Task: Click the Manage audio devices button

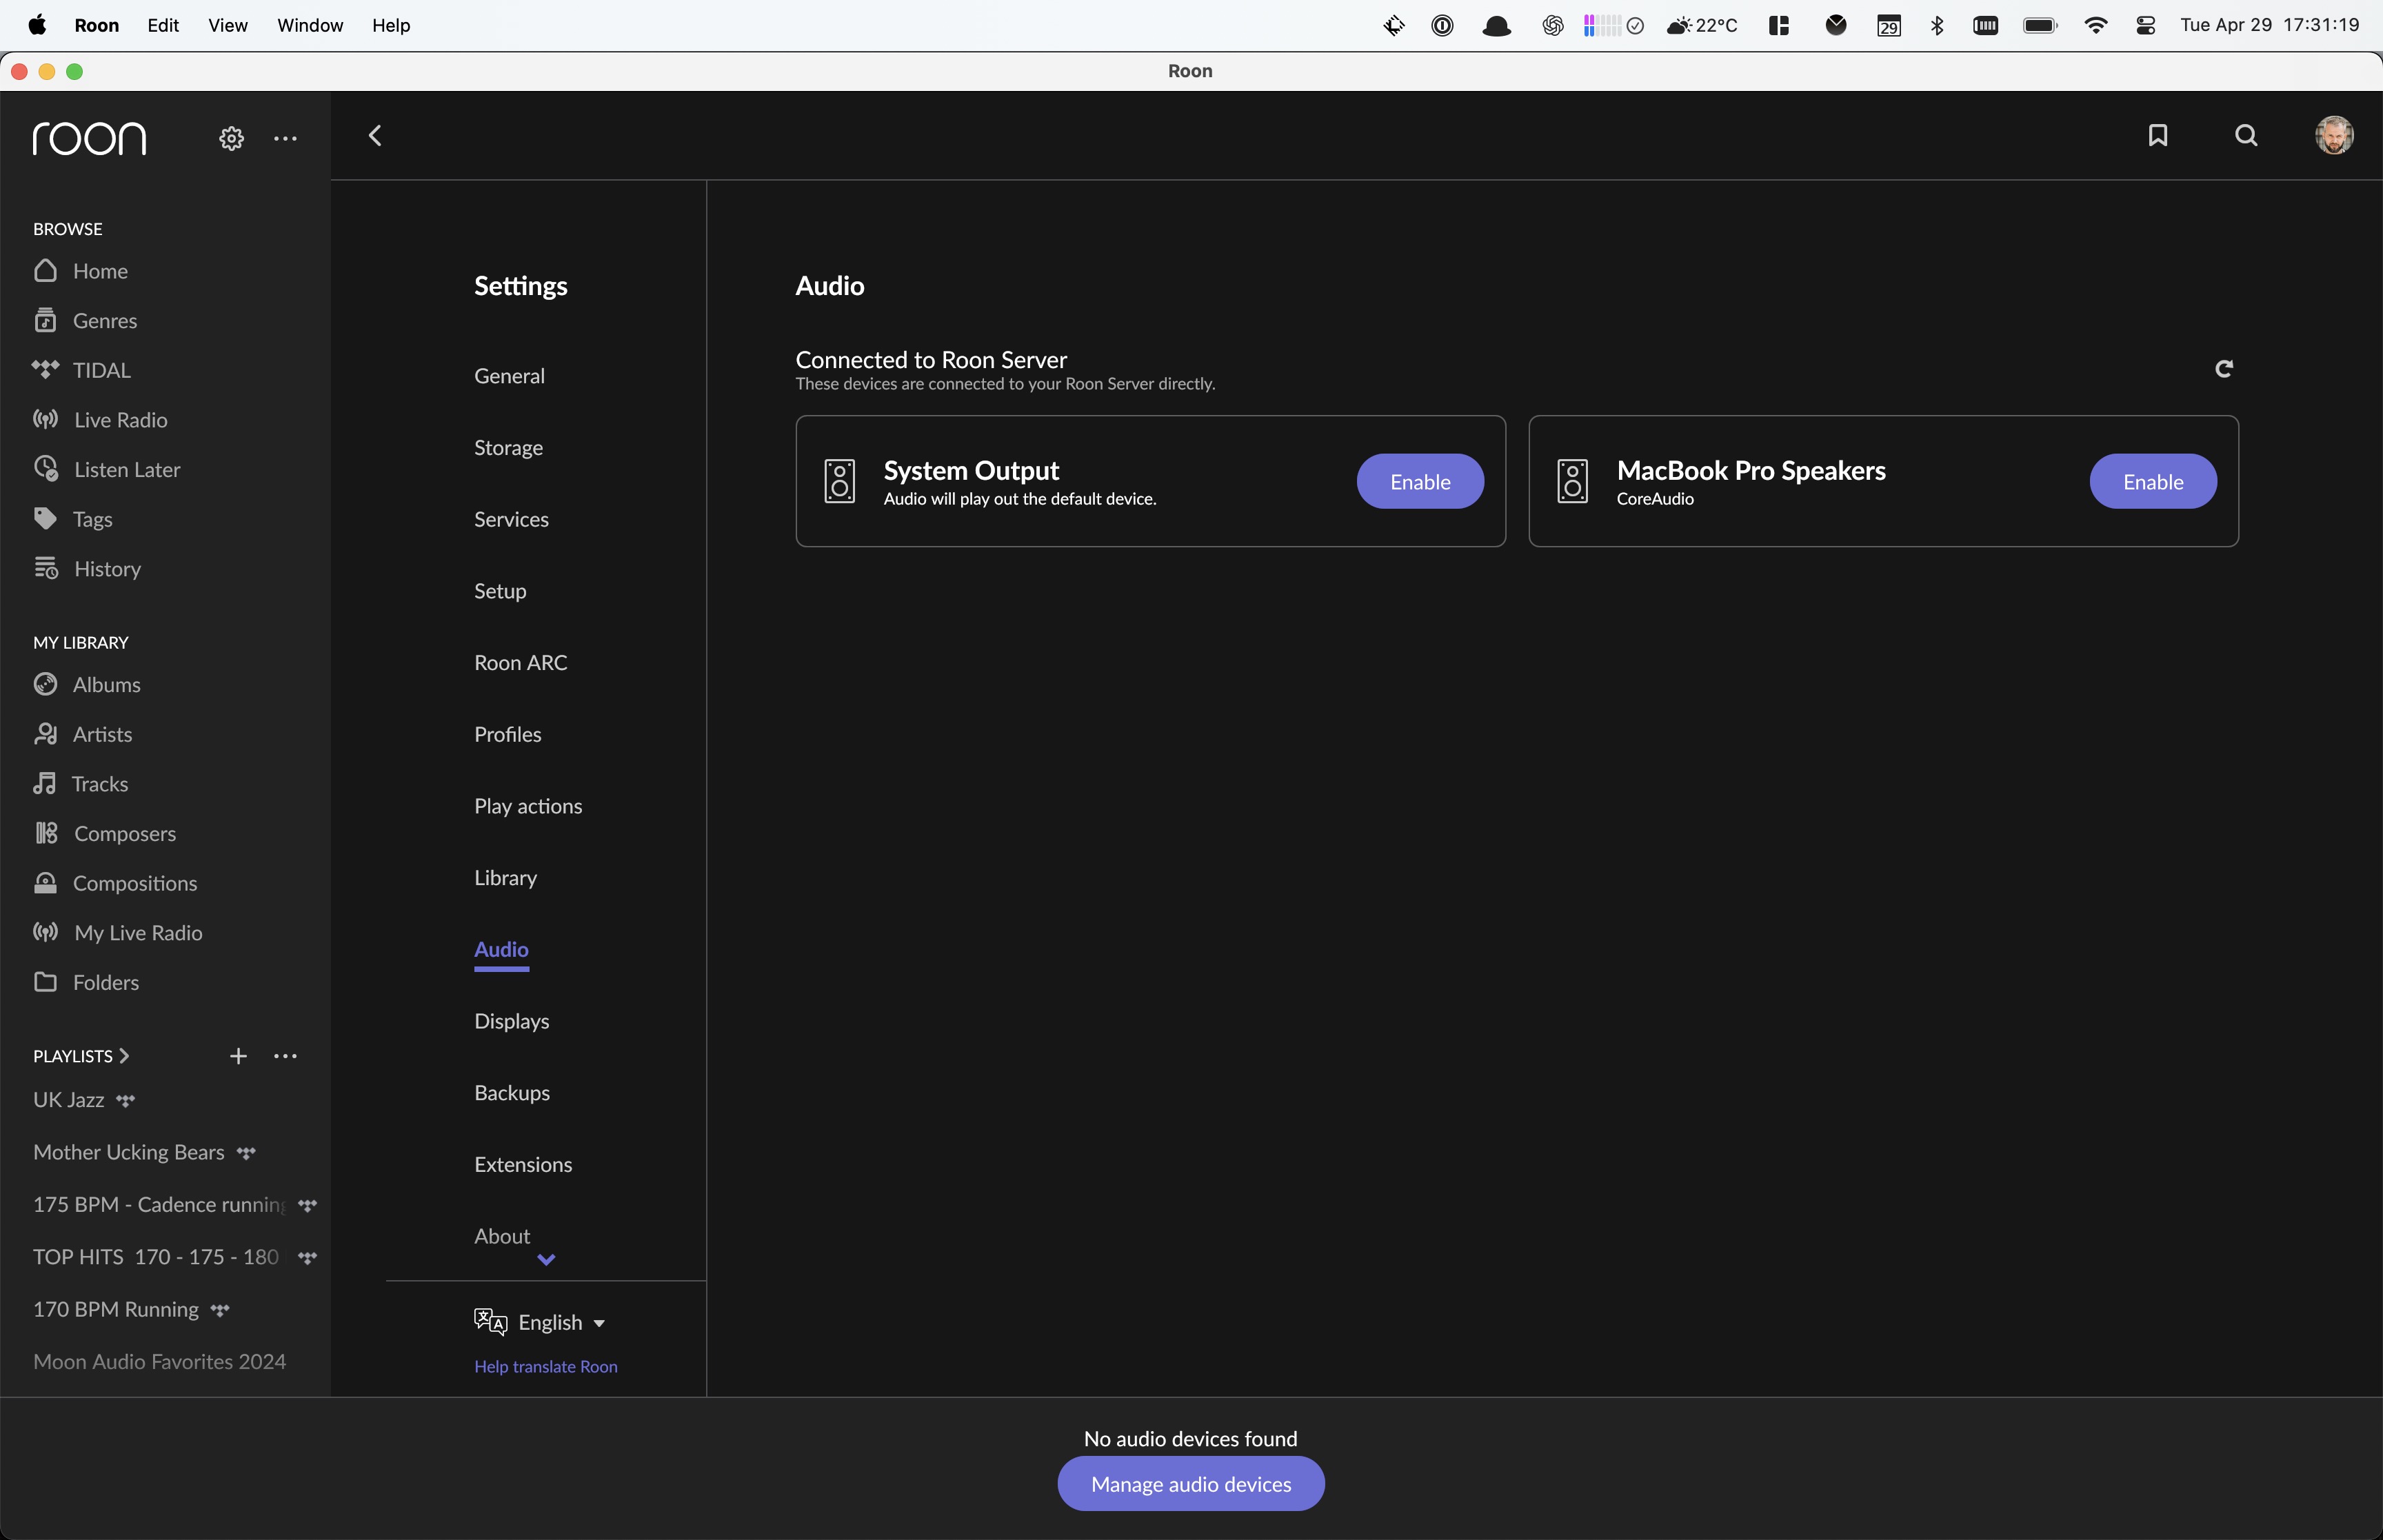Action: pos(1190,1484)
